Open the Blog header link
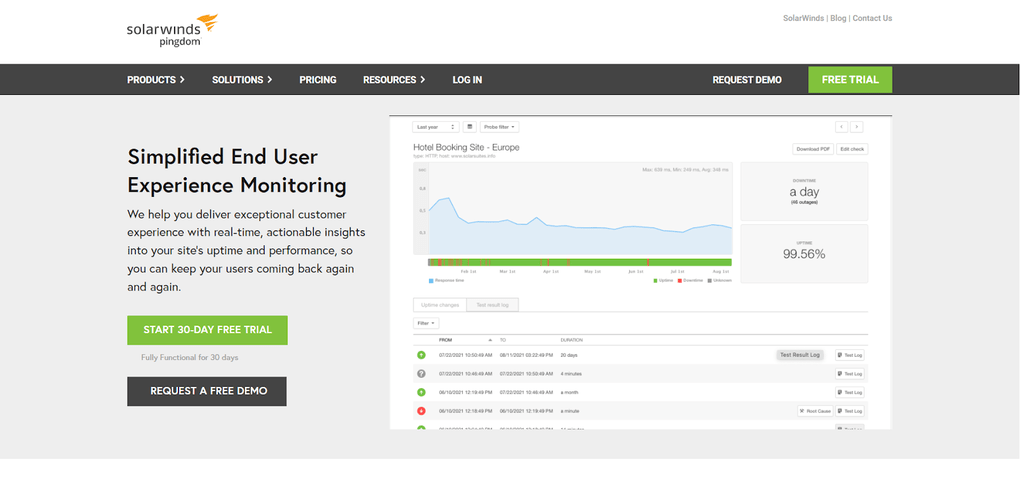1020x483 pixels. tap(839, 18)
